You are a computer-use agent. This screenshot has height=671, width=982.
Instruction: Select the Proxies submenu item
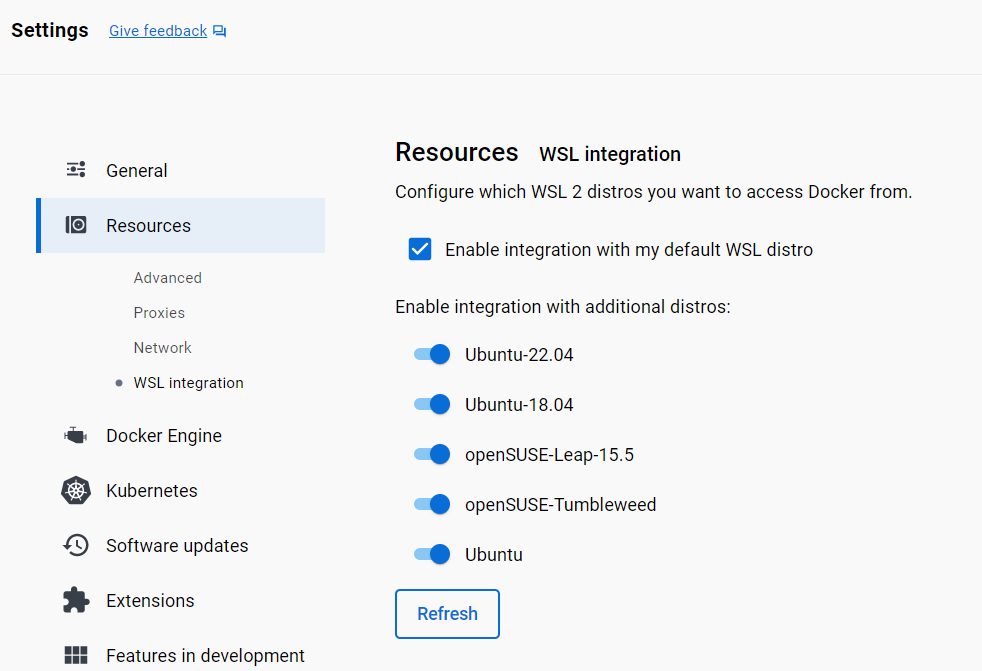pyautogui.click(x=159, y=313)
